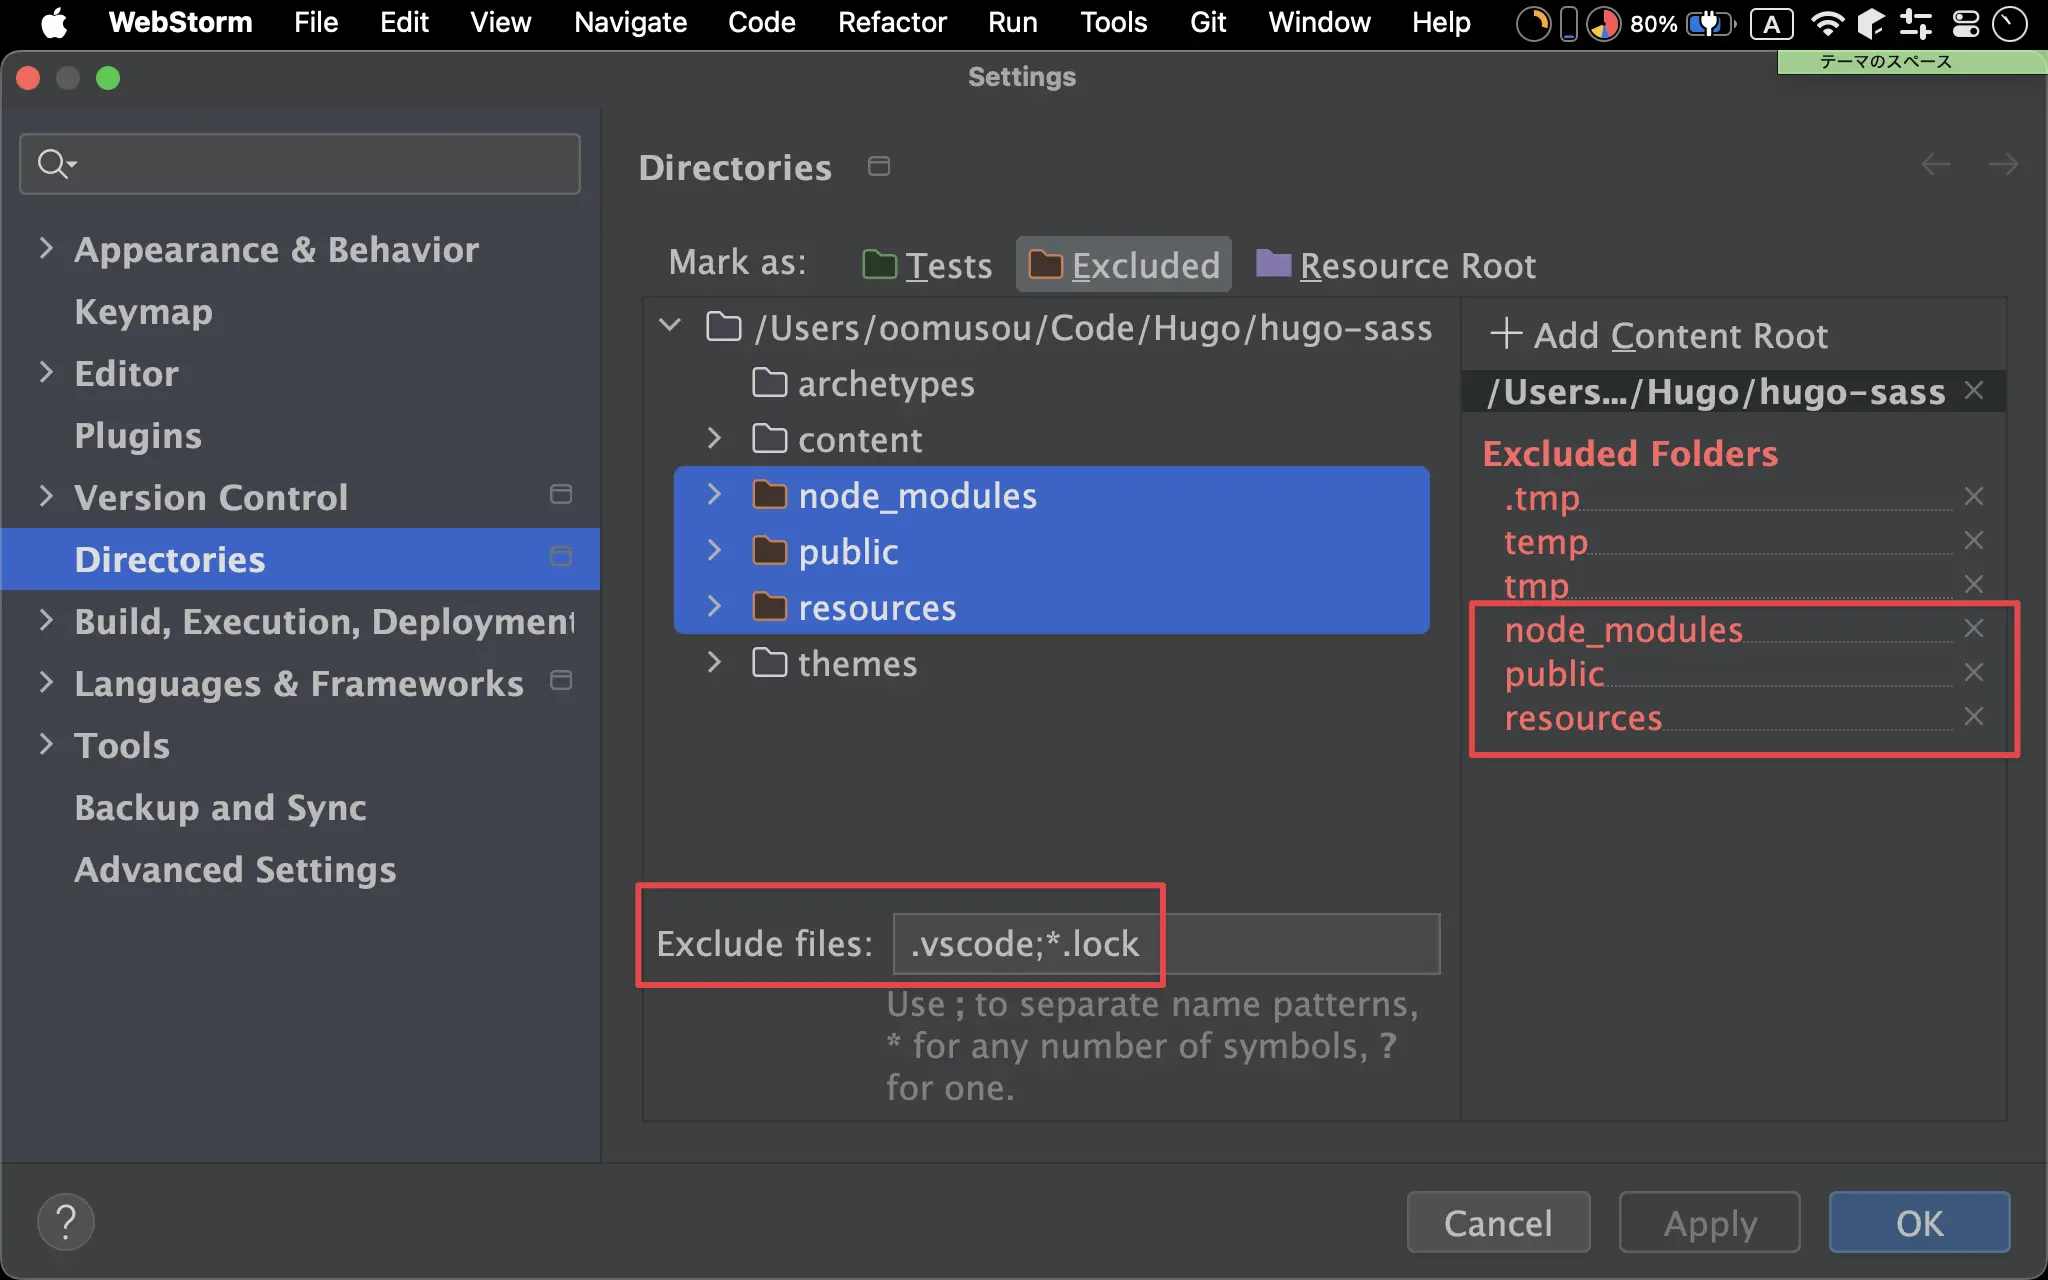Click the Tests green folder icon
The image size is (2048, 1280).
(879, 265)
